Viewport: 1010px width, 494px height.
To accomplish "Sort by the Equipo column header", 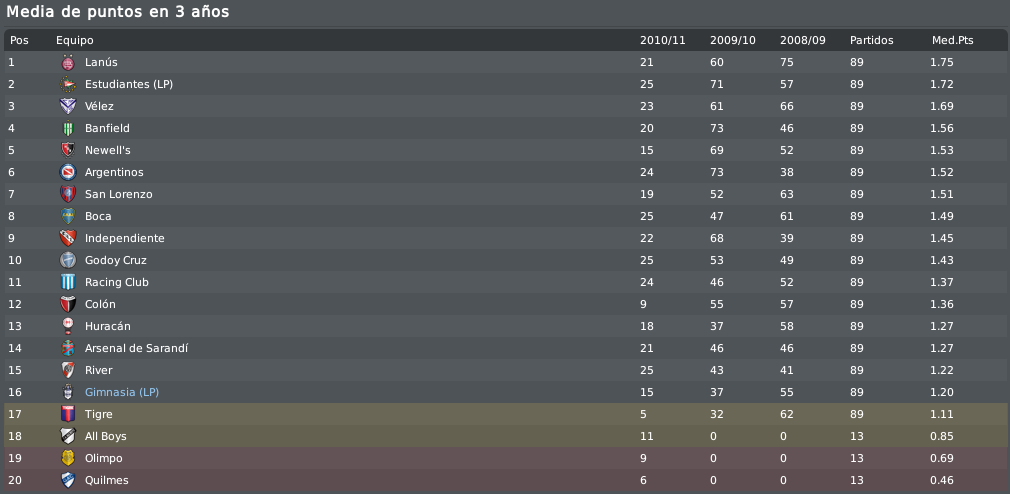I will [x=75, y=41].
